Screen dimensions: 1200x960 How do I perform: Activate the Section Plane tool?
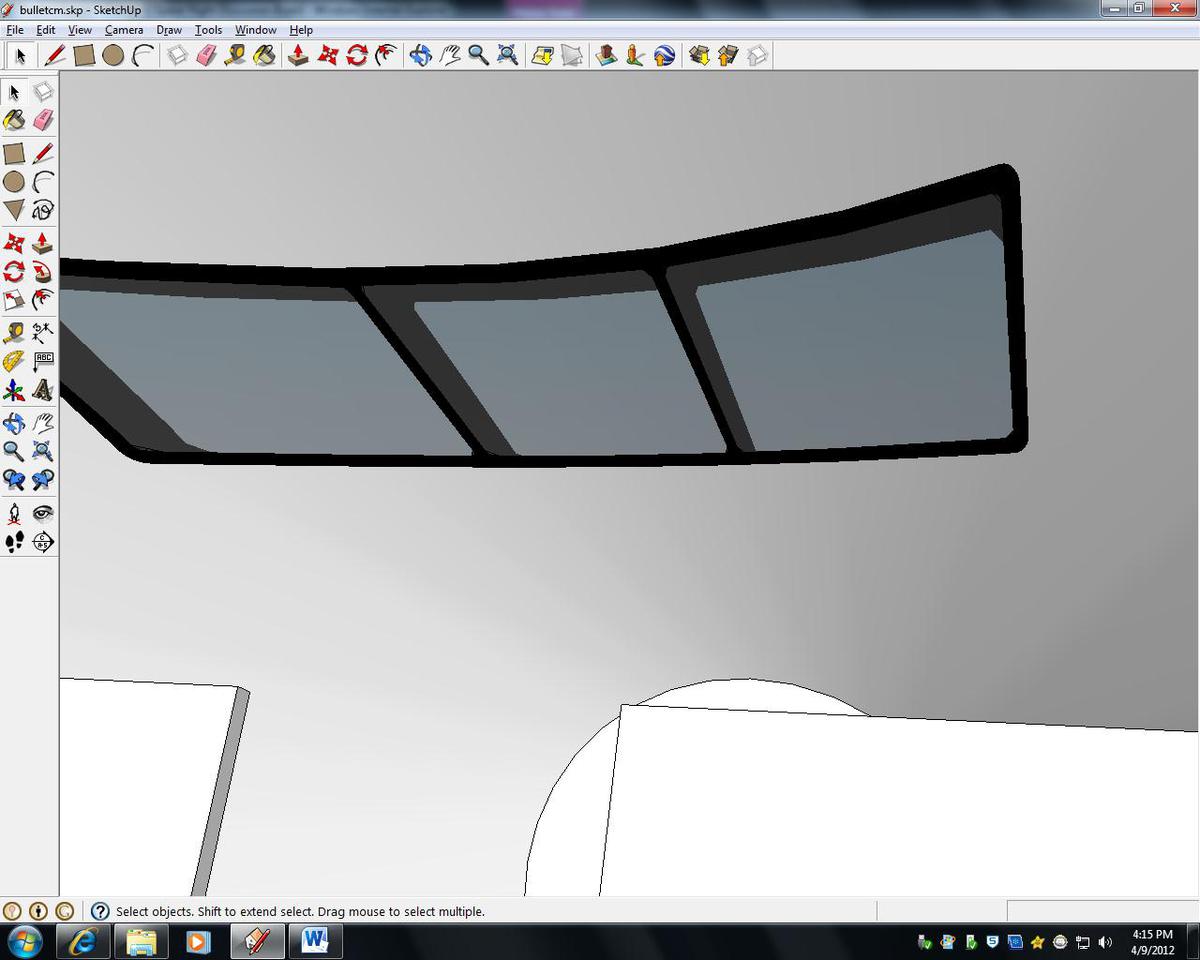click(x=43, y=542)
